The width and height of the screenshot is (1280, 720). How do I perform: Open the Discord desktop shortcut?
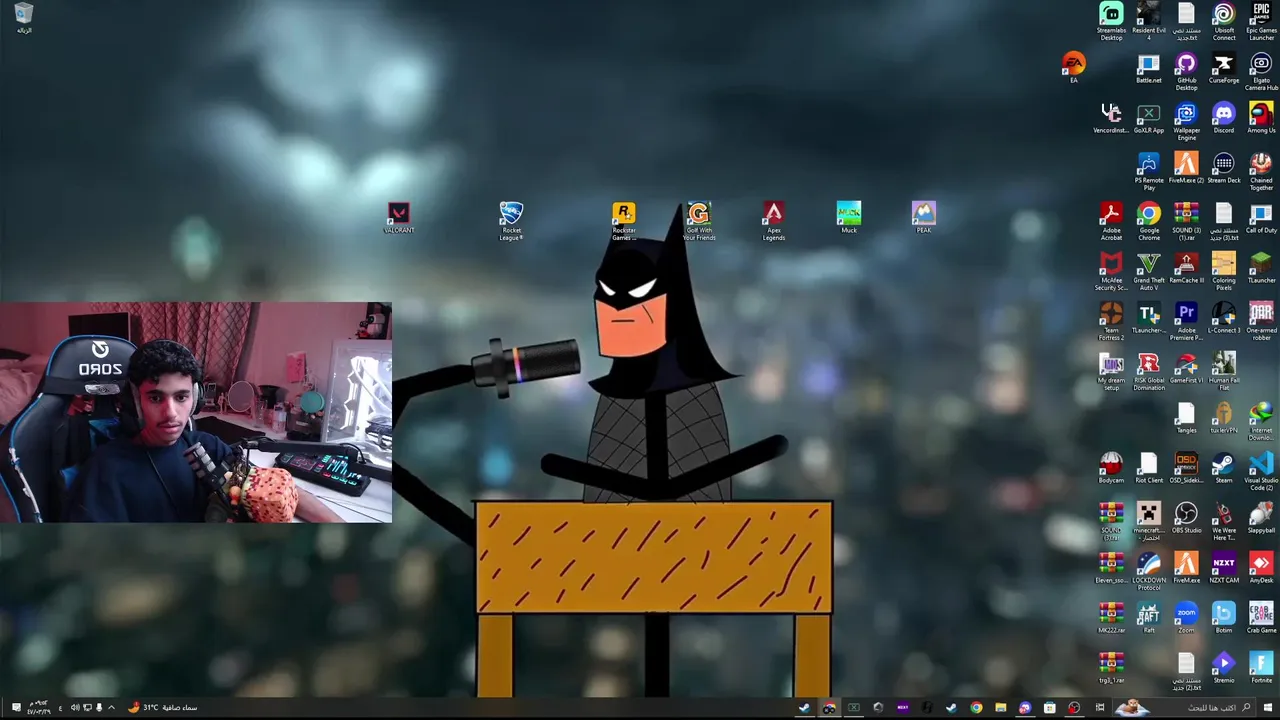(x=1224, y=118)
